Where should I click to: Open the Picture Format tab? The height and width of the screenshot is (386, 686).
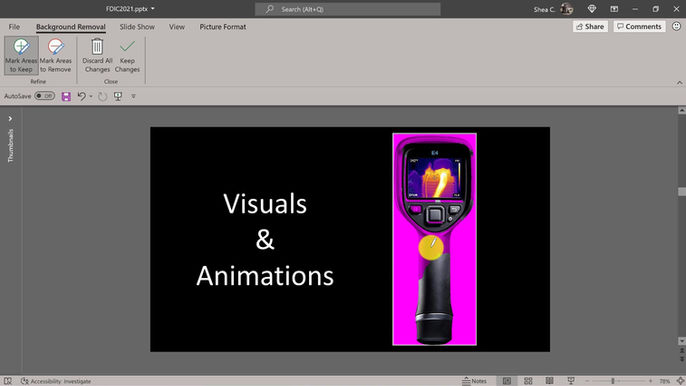[223, 27]
